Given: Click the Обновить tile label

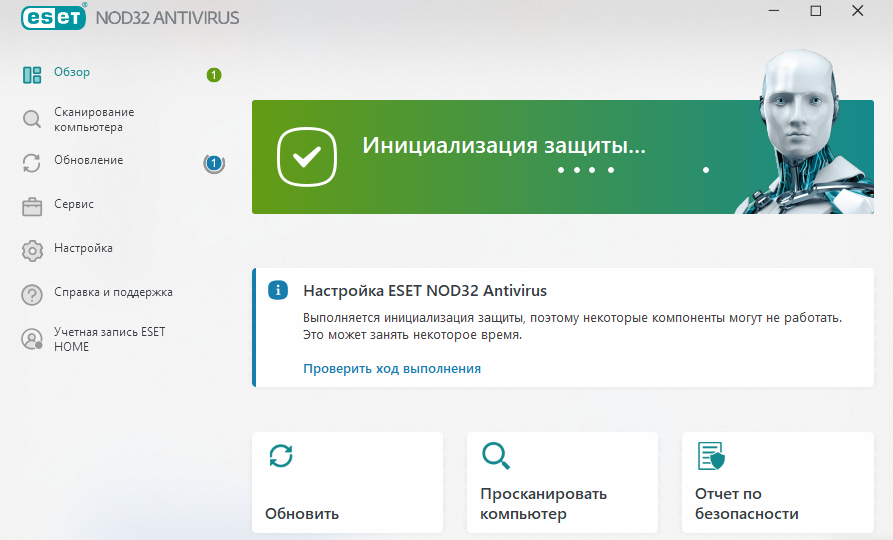Looking at the screenshot, I should click(302, 514).
